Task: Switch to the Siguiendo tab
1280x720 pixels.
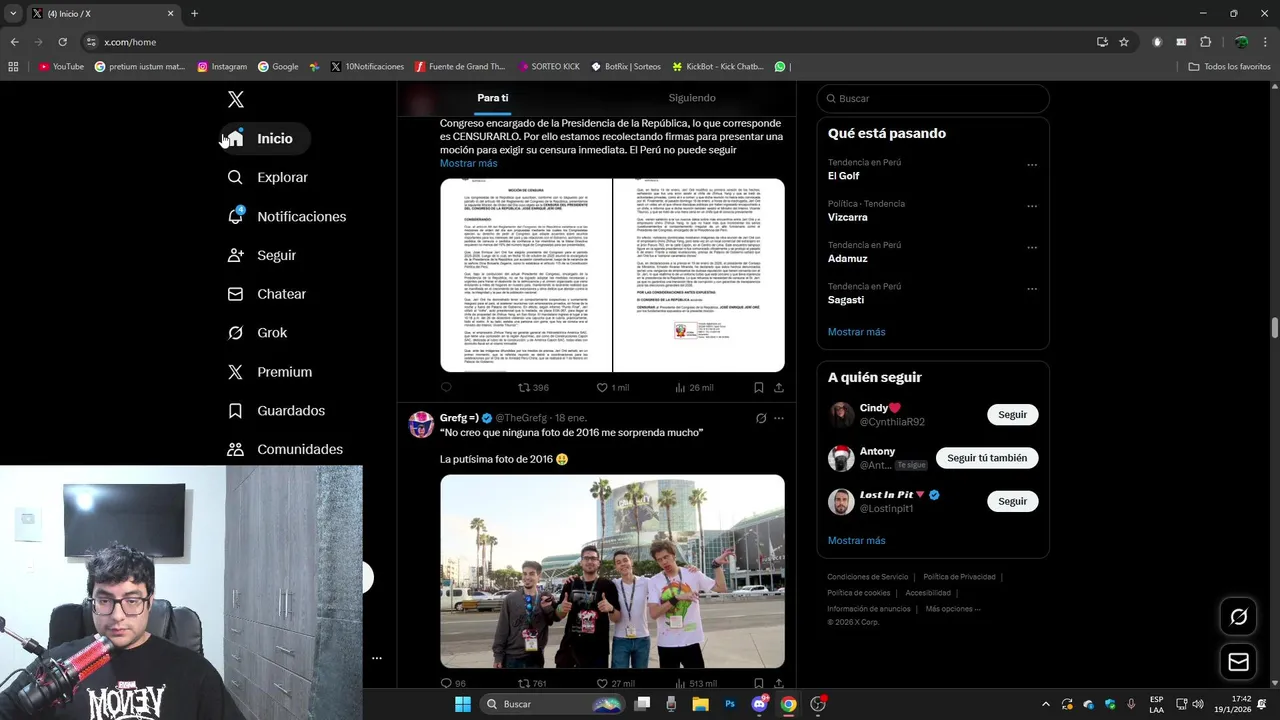Action: 692,98
